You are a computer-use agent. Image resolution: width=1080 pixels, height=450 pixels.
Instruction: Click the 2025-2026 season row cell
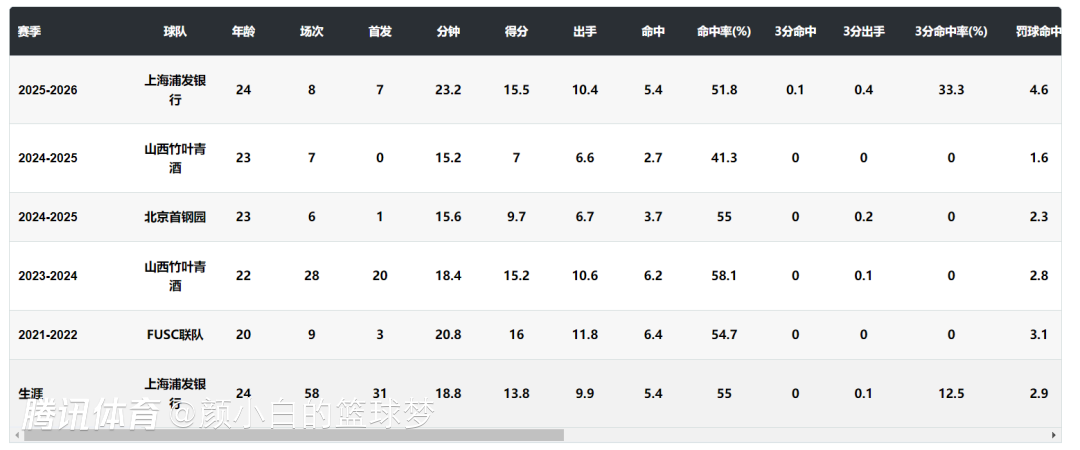(x=47, y=90)
